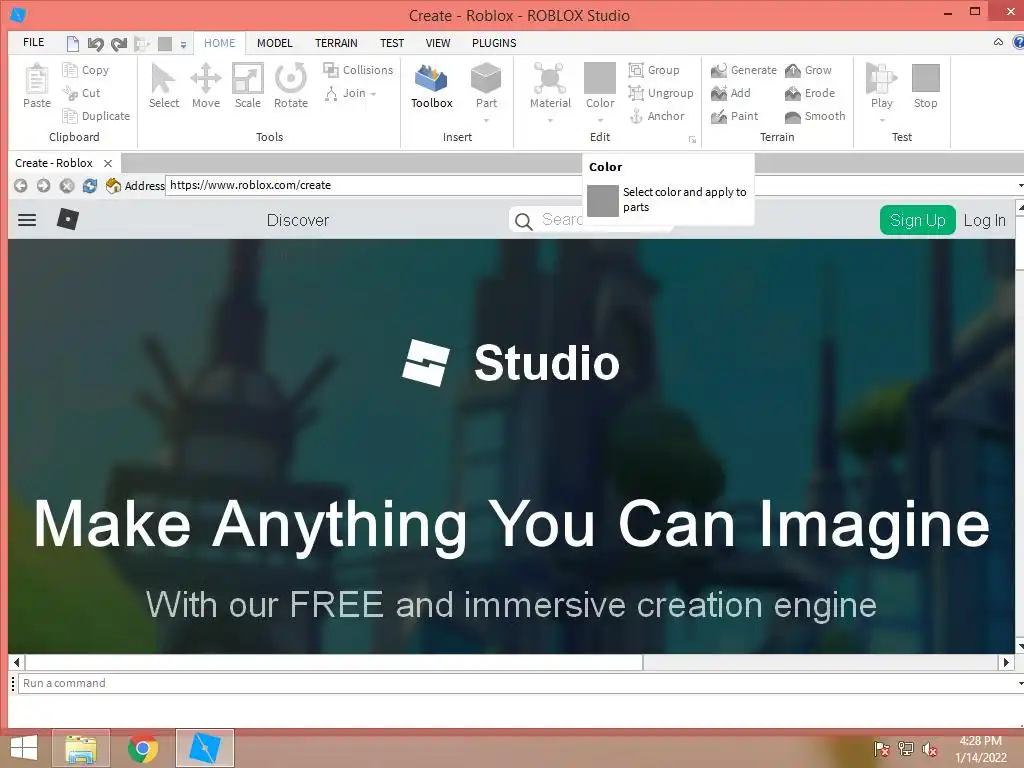Screen dimensions: 1024x768
Task: Click the Copy icon
Action: (70, 70)
